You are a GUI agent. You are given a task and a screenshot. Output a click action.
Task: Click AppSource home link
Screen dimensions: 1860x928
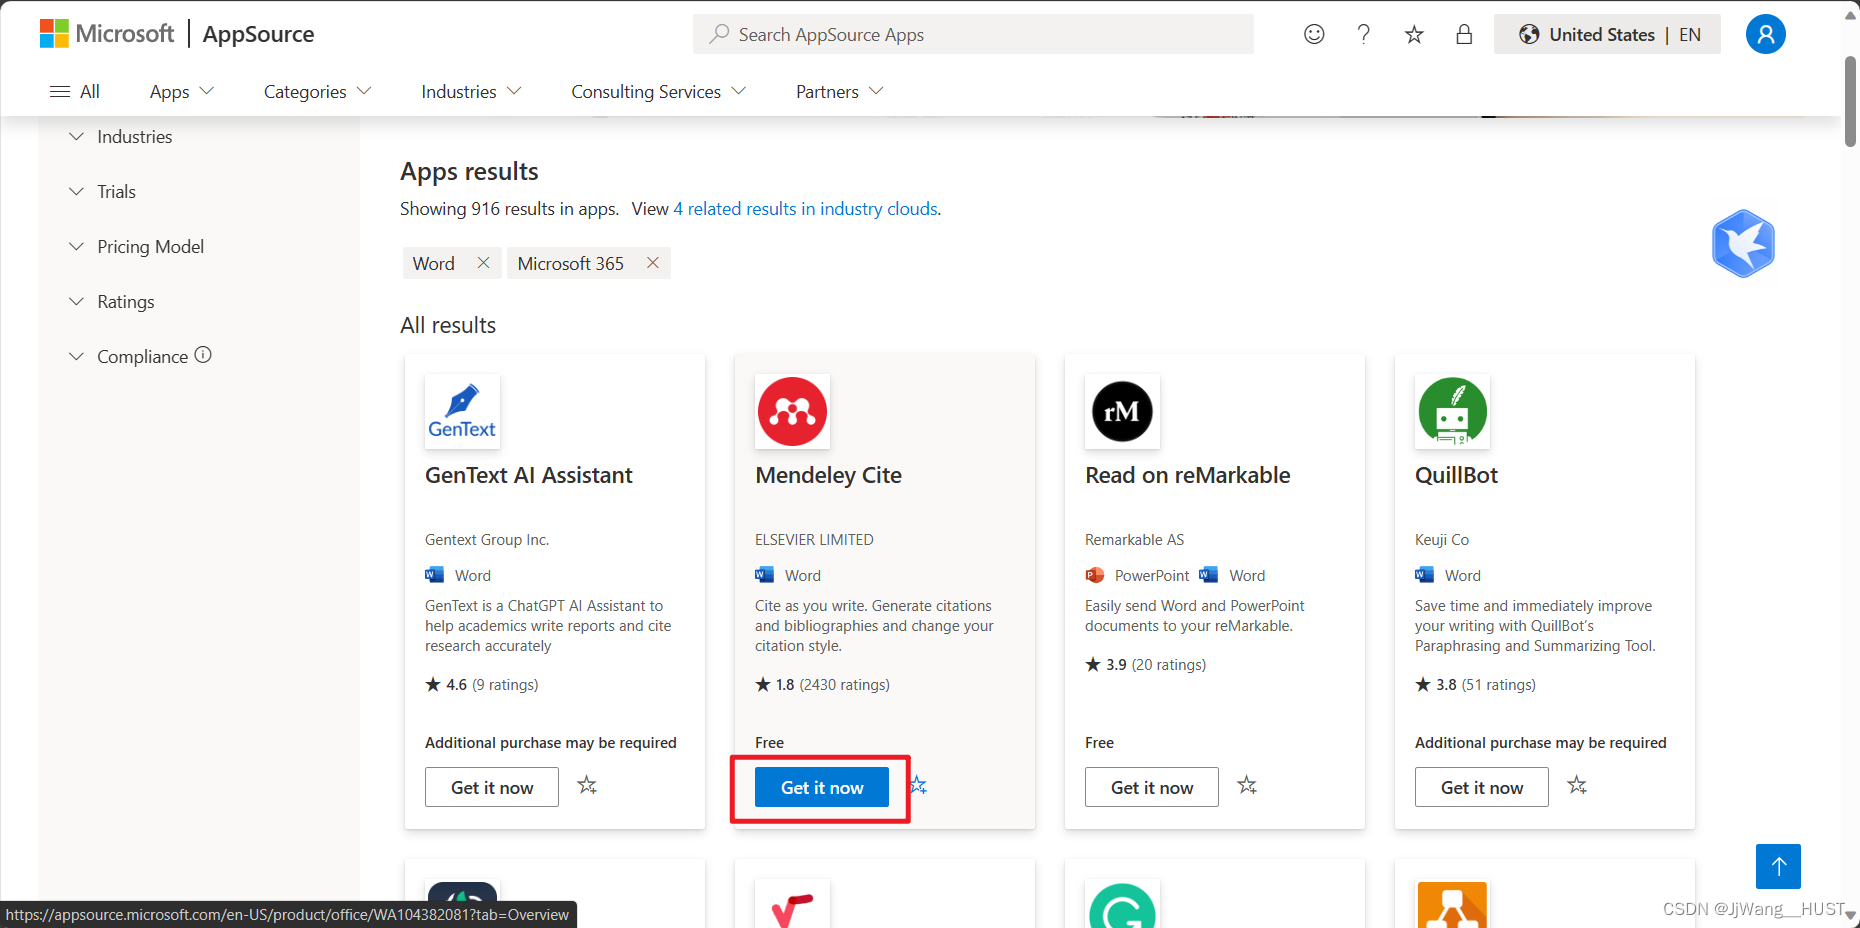pos(258,34)
